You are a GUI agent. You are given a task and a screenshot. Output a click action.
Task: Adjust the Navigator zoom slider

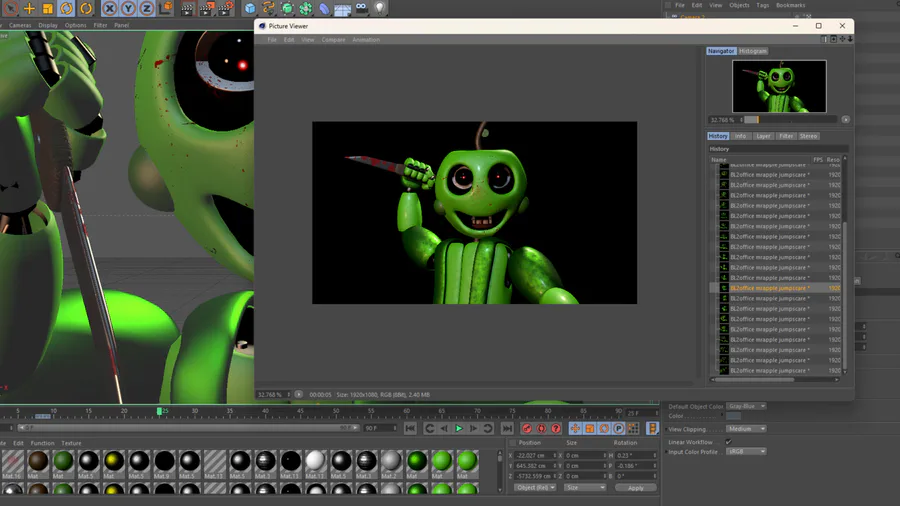[790, 120]
